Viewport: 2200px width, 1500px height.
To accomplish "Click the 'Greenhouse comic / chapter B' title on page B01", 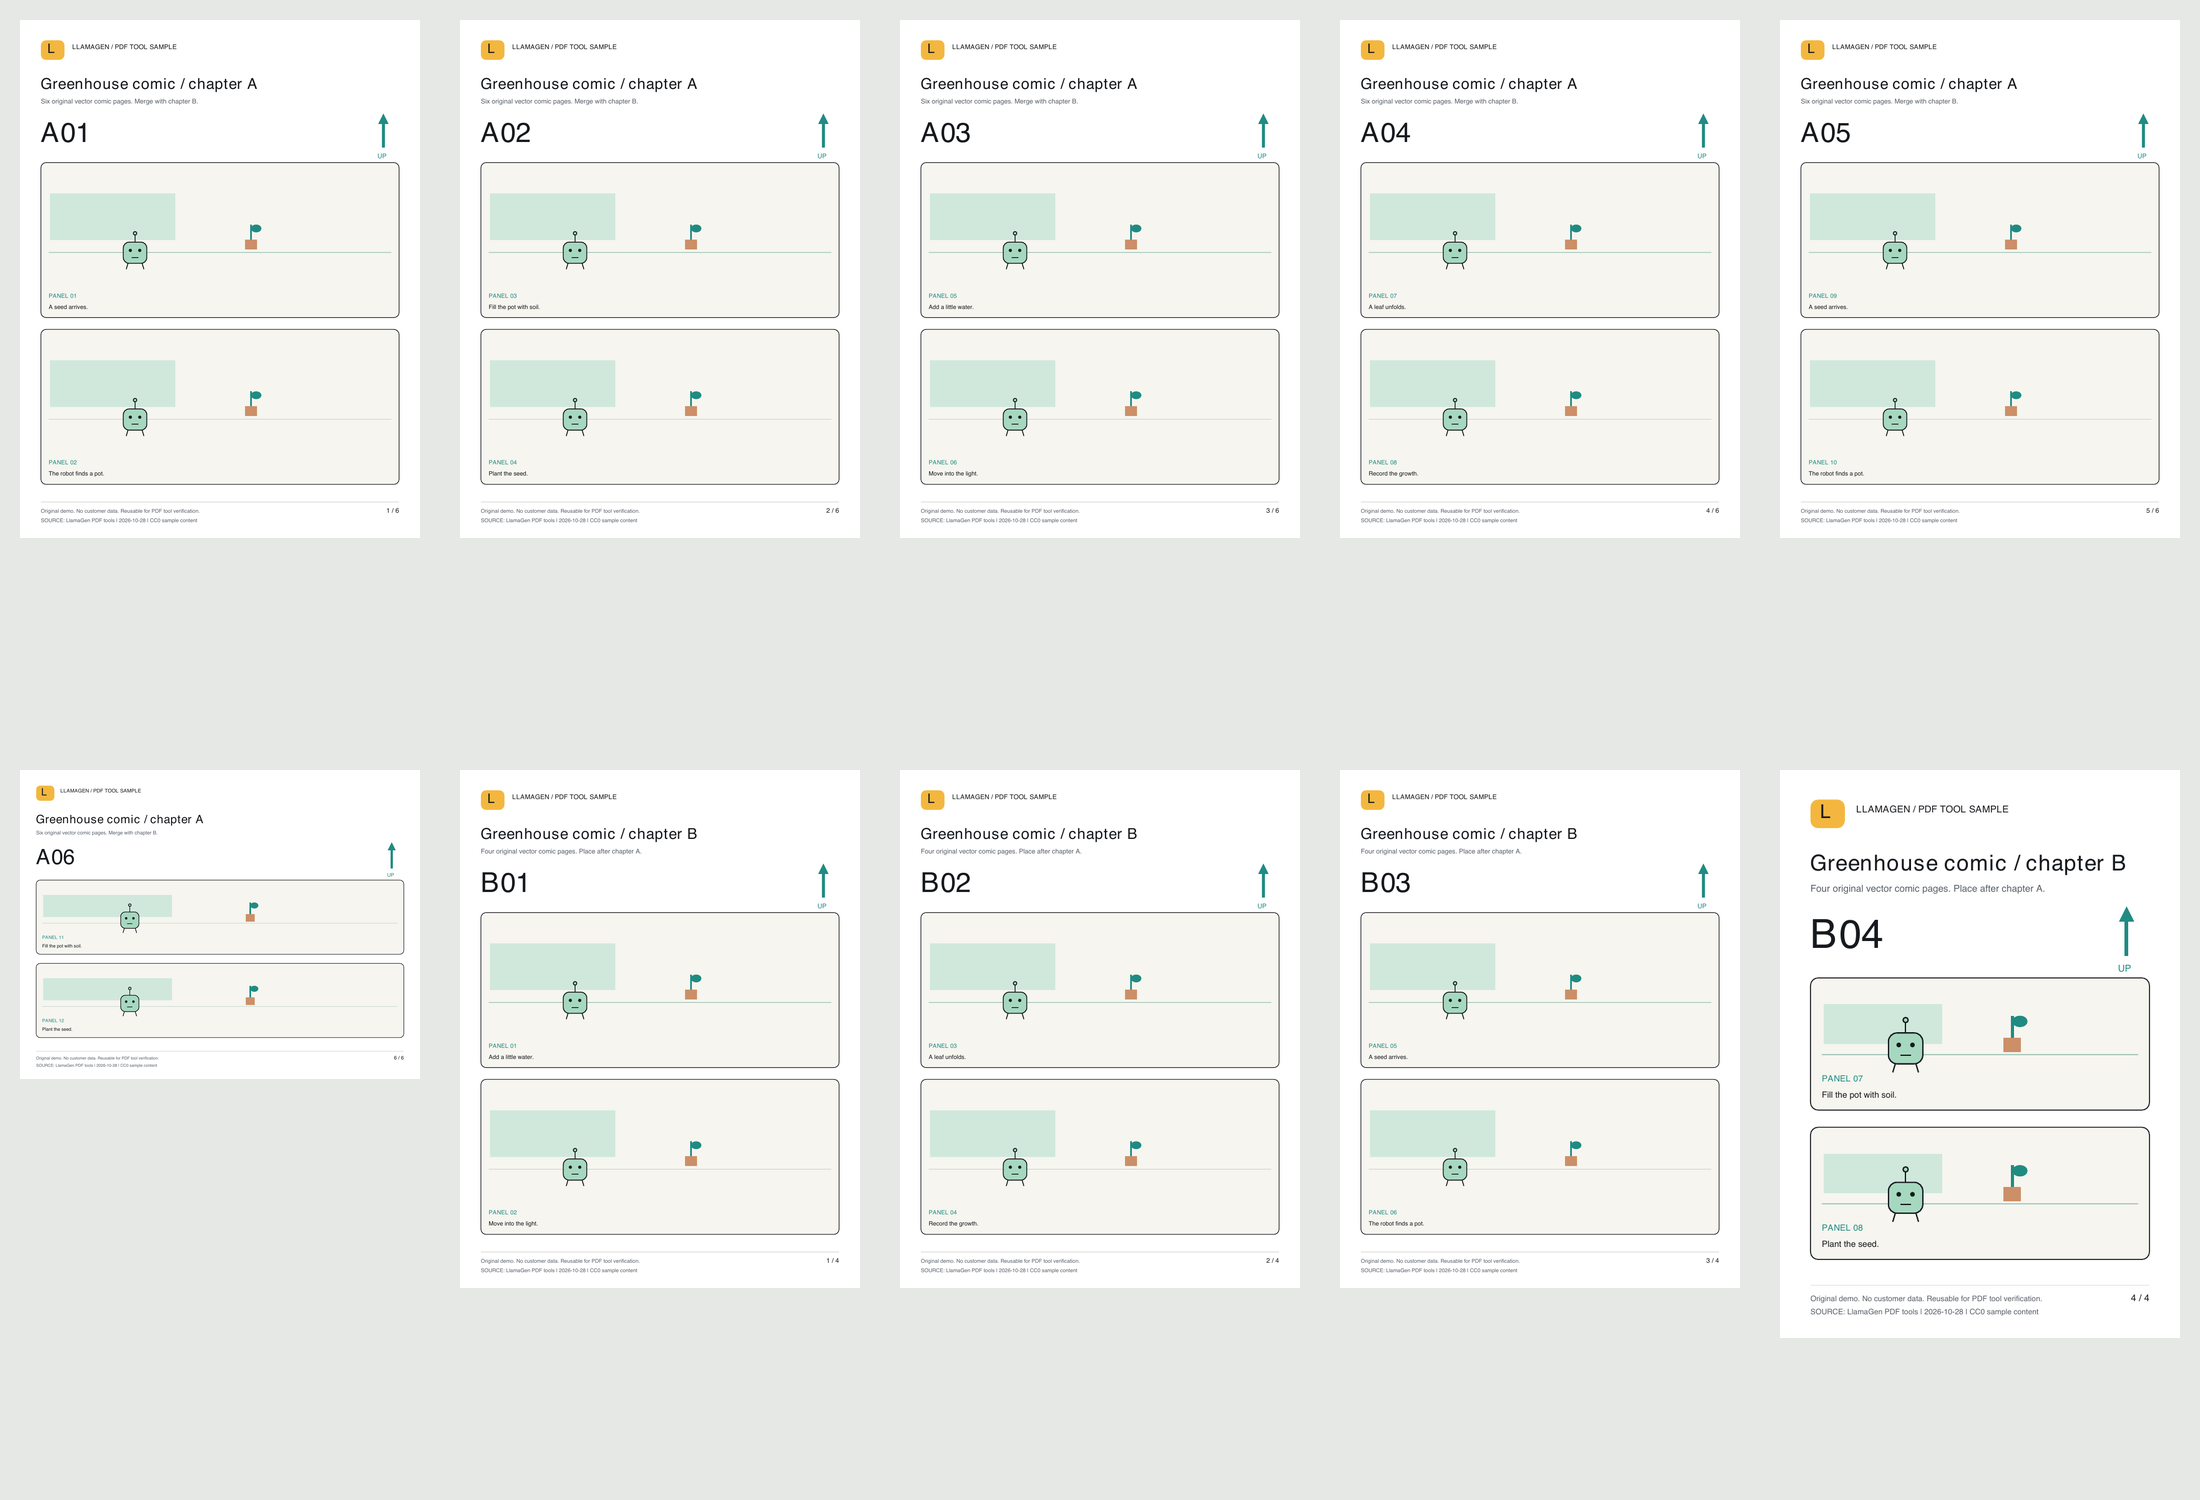I will pos(589,834).
